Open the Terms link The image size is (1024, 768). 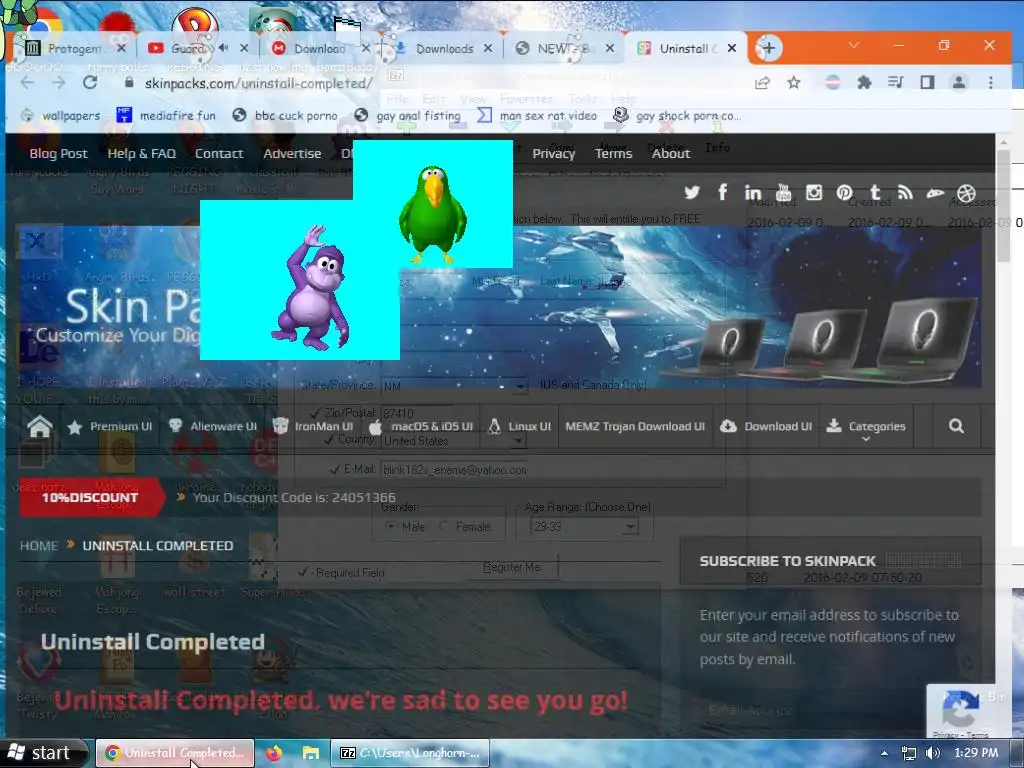[x=613, y=153]
